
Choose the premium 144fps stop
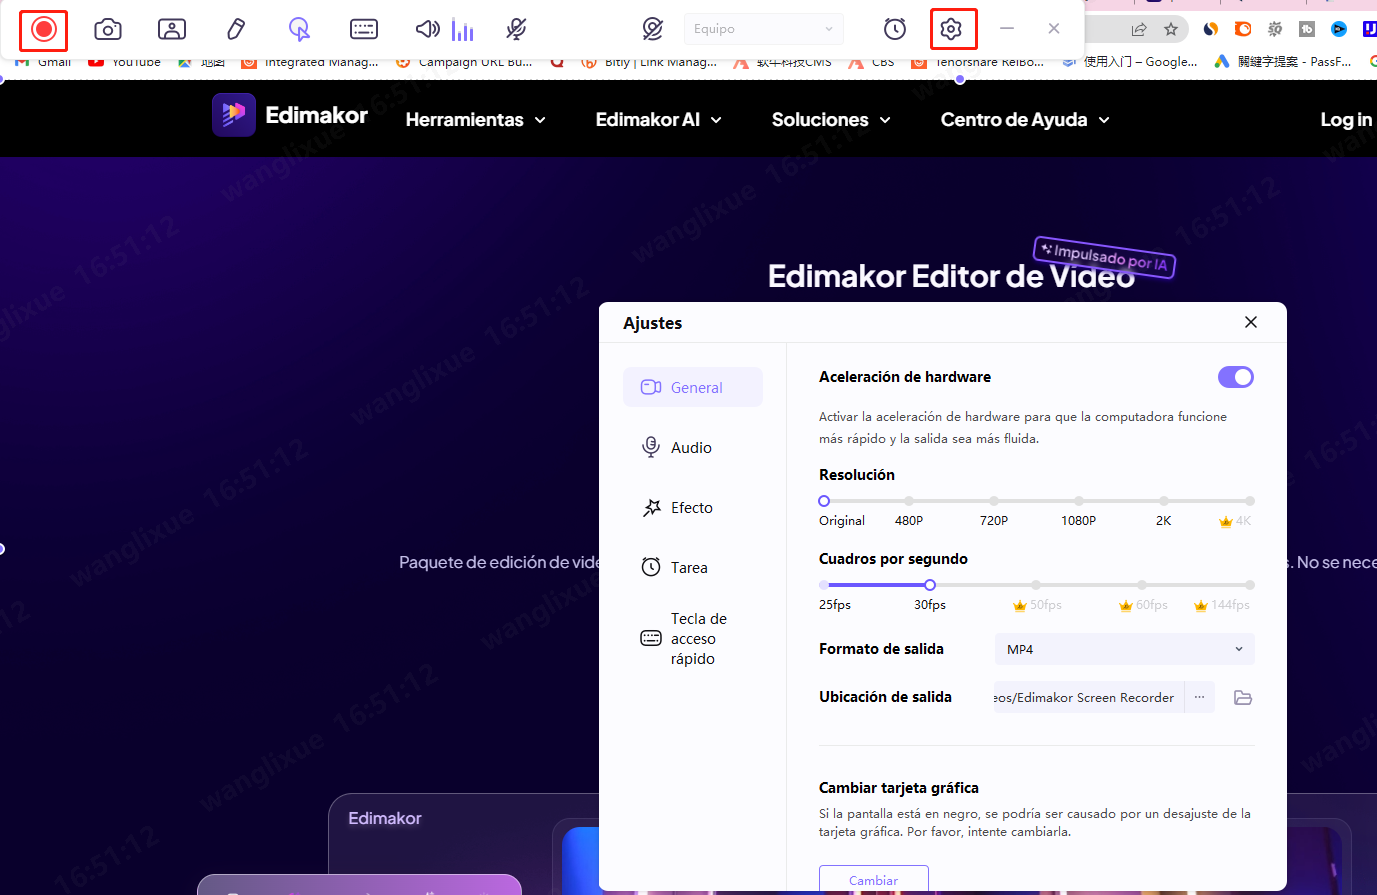point(1250,585)
